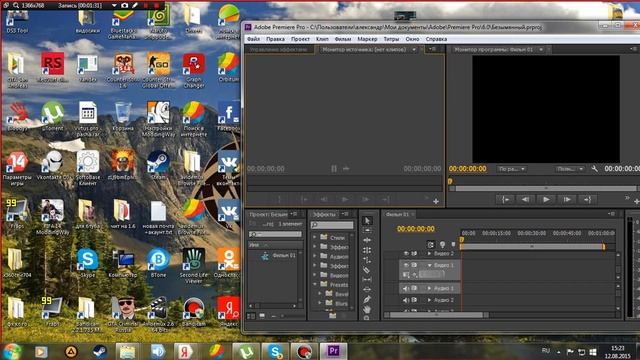The height and width of the screenshot is (360, 640).
Task: Open the Маркер menu
Action: (x=367, y=39)
